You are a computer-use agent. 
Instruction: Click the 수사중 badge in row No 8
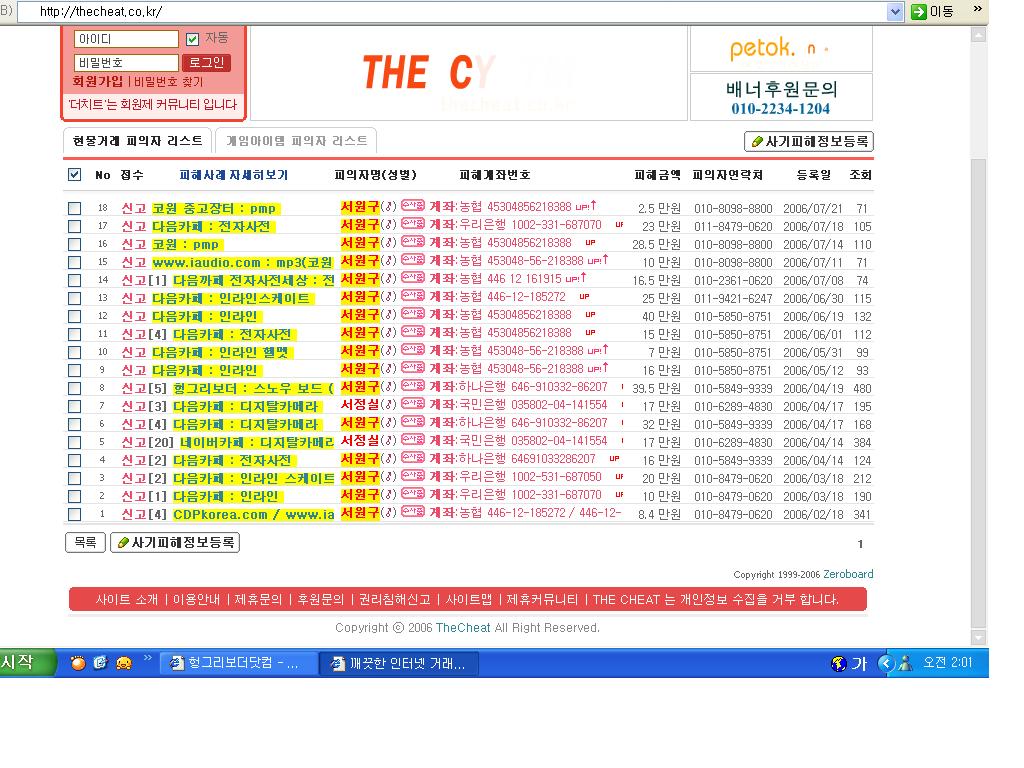pos(412,386)
